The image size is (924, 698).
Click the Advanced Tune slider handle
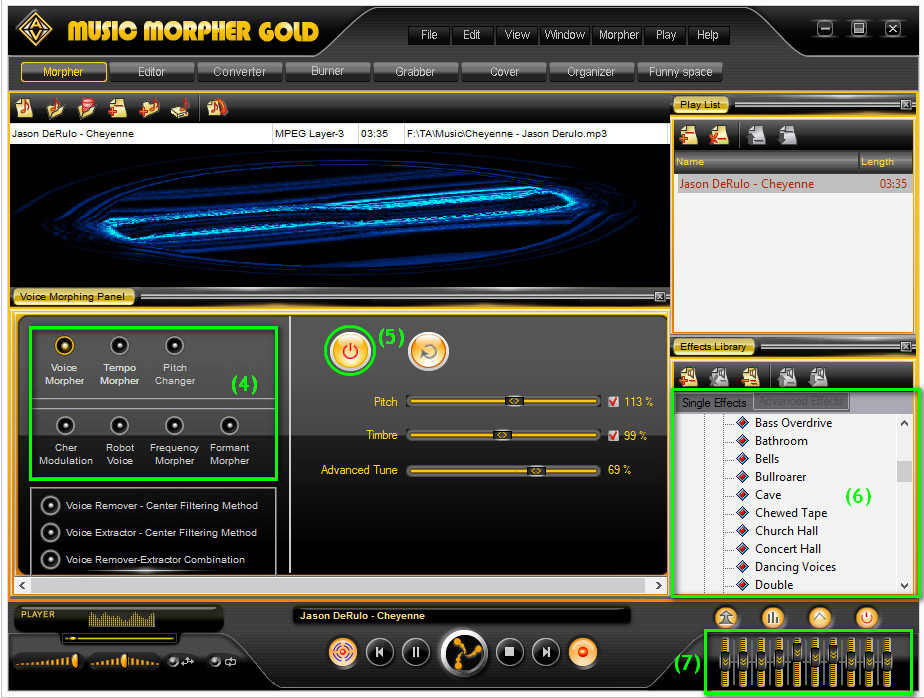point(536,470)
